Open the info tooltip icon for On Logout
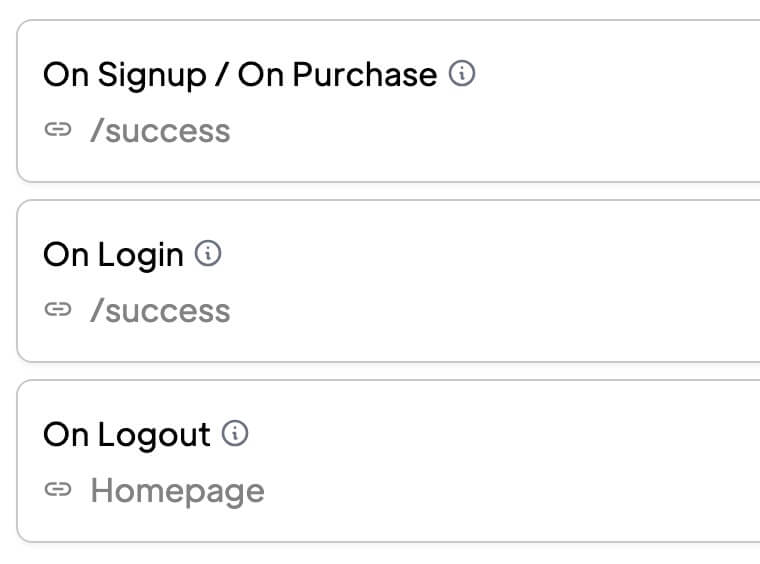Screen dimensions: 760x564 [x=235, y=434]
